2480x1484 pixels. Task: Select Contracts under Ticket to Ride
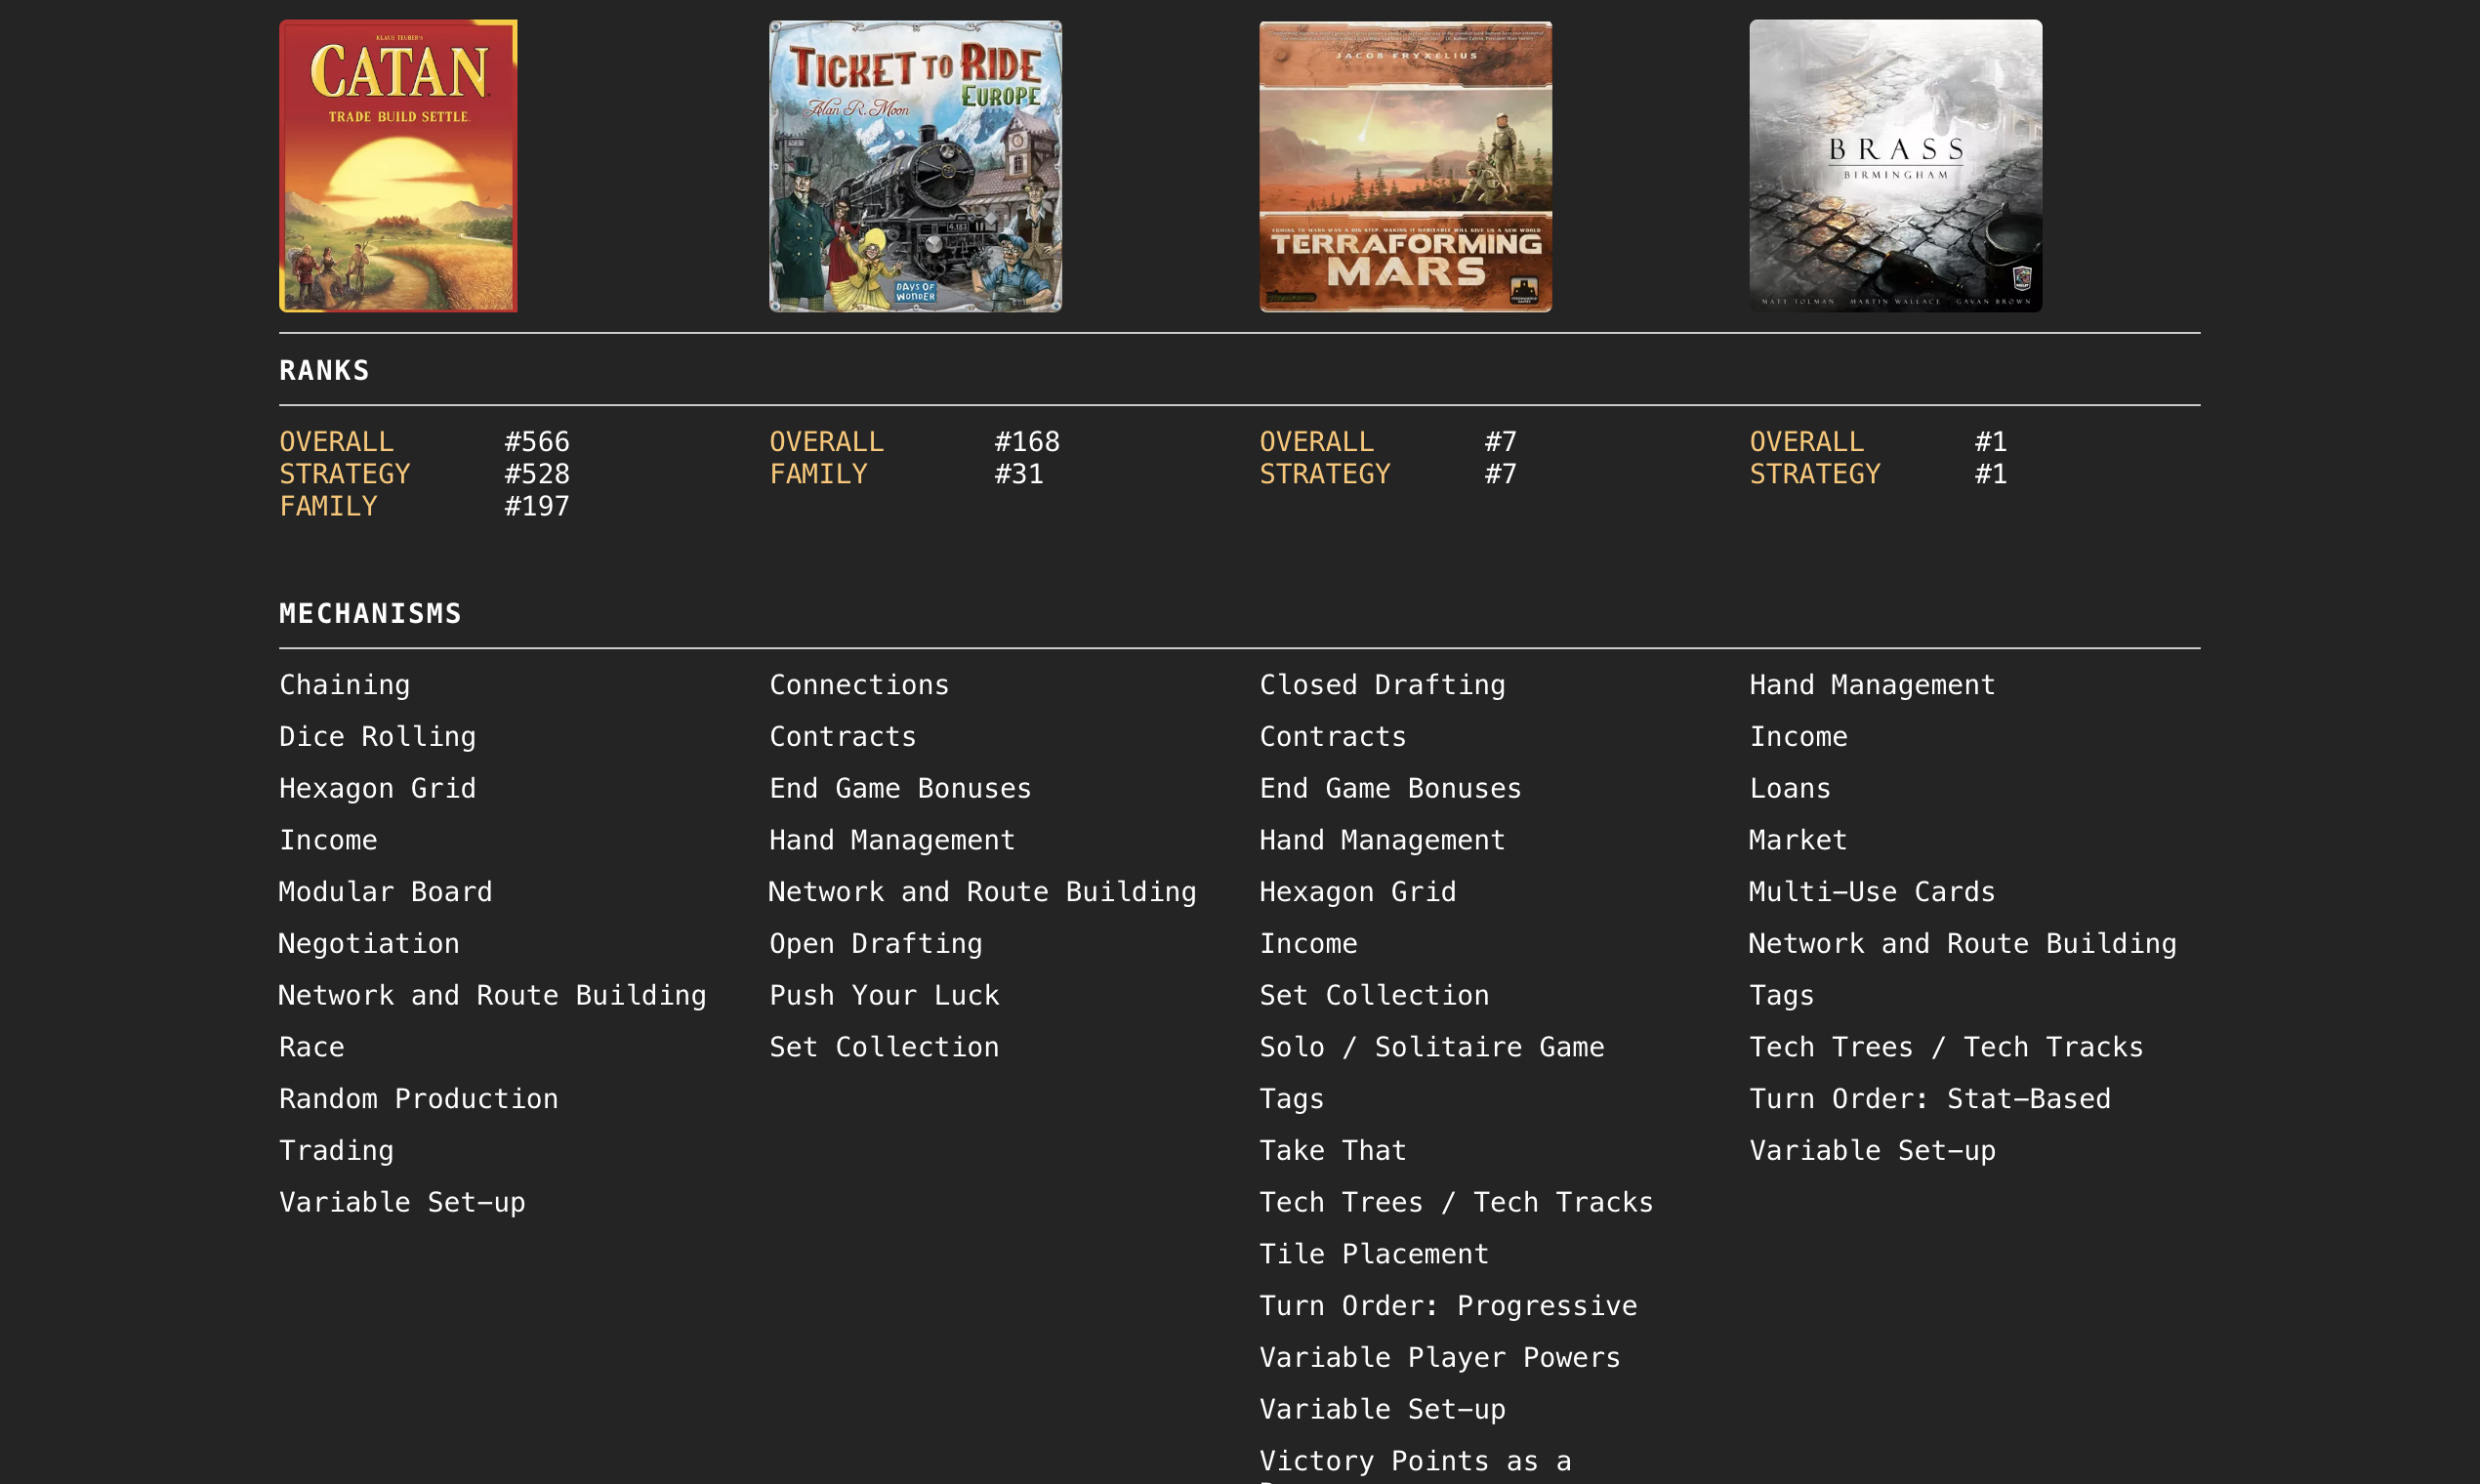[843, 737]
